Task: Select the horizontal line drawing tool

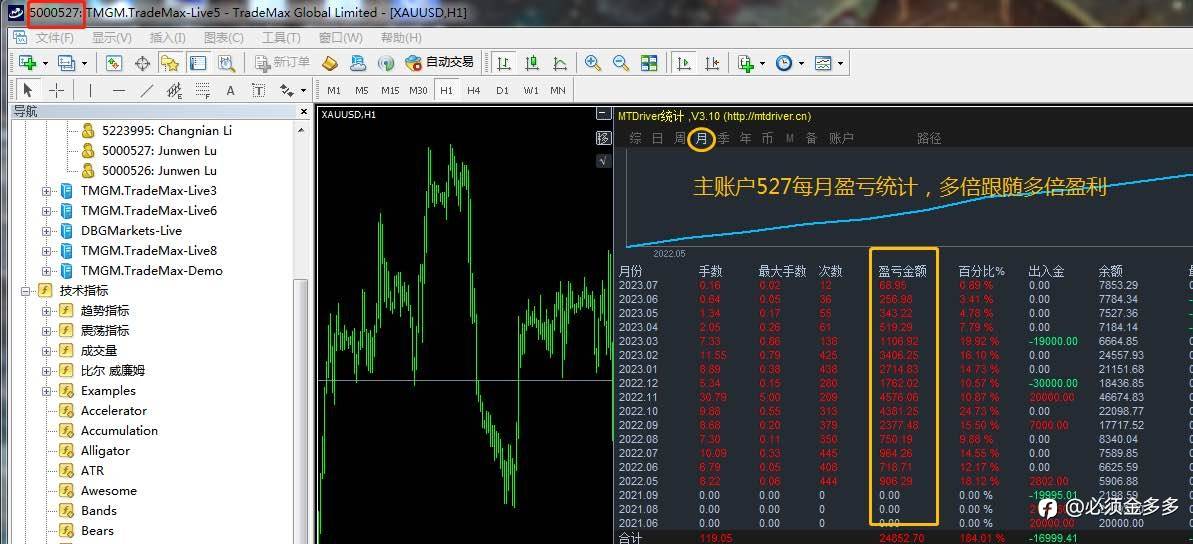Action: coord(119,91)
